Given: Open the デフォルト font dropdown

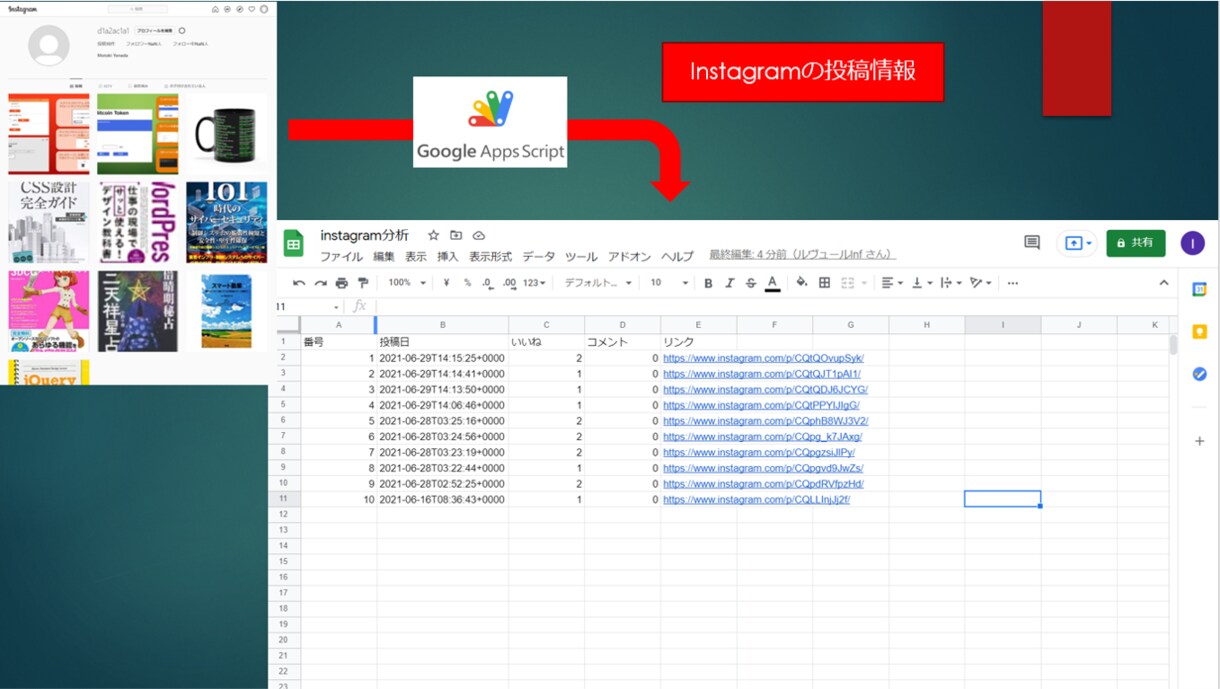Looking at the screenshot, I should (x=598, y=283).
